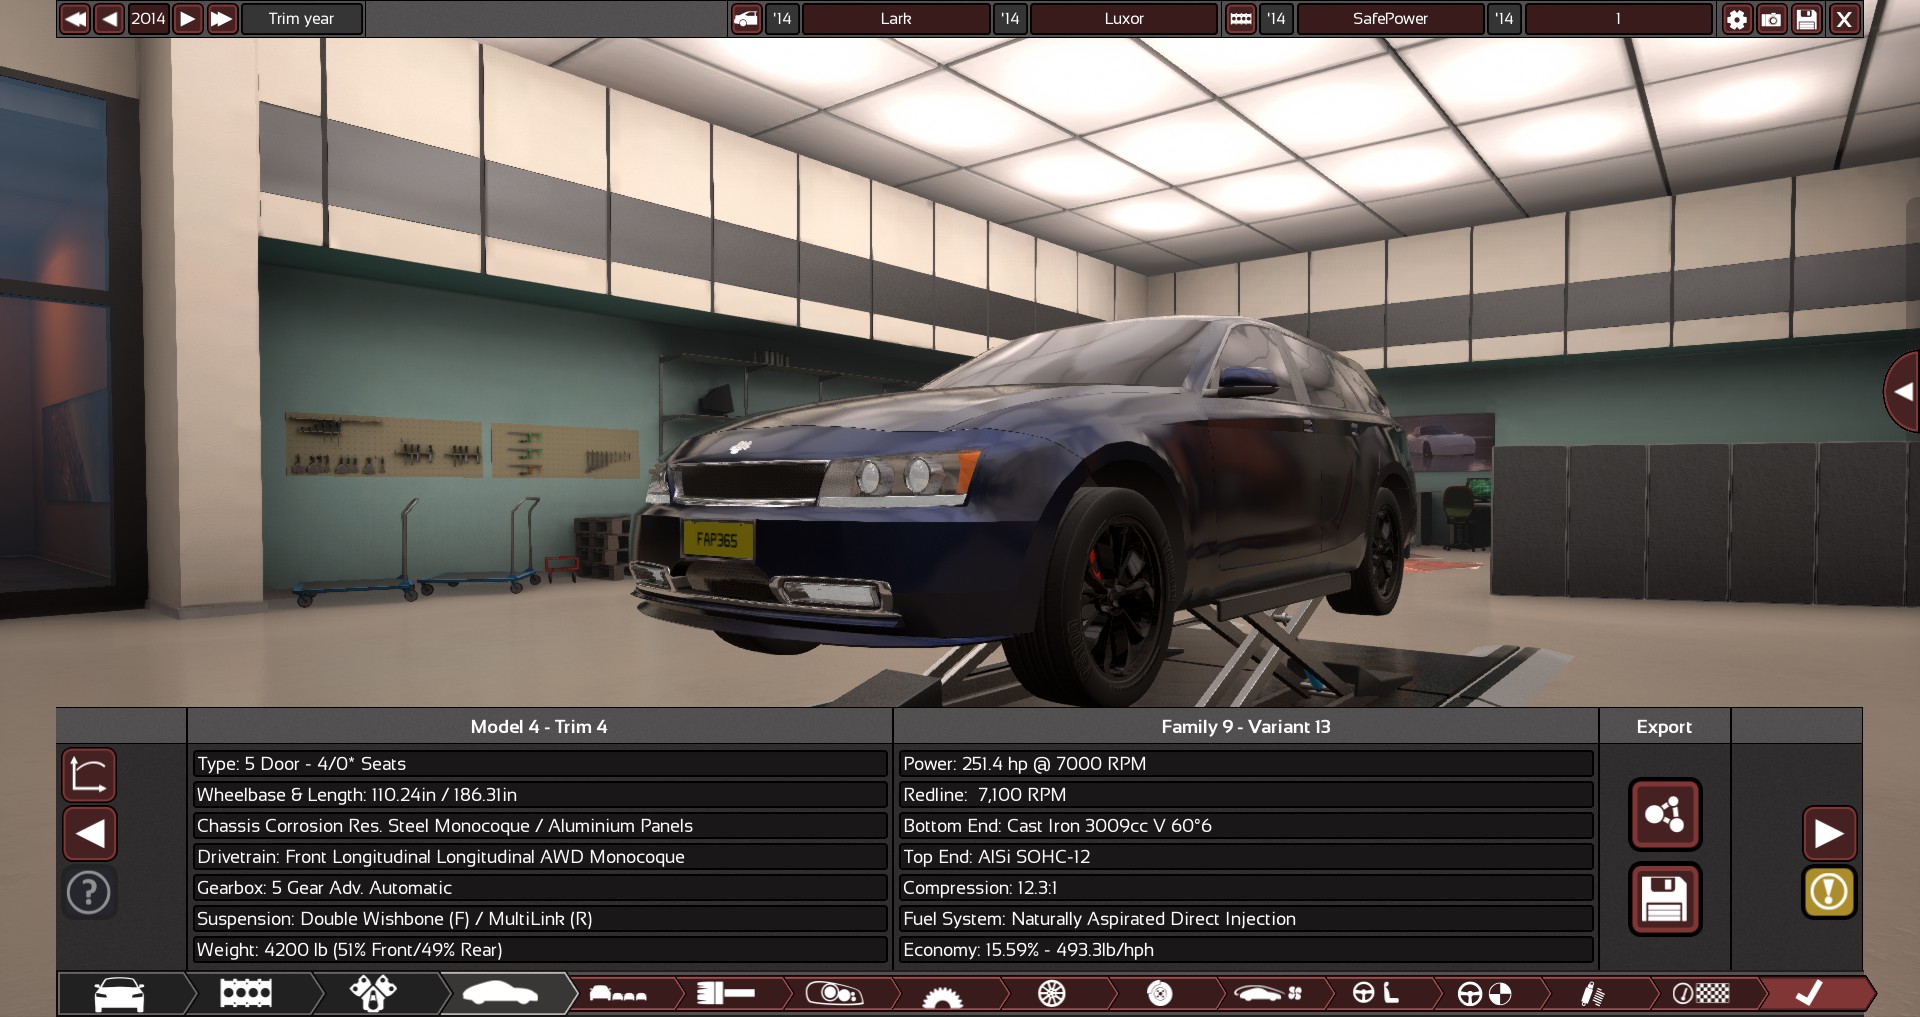Select the Type: 5 Door row
This screenshot has height=1017, width=1920.
[x=540, y=764]
